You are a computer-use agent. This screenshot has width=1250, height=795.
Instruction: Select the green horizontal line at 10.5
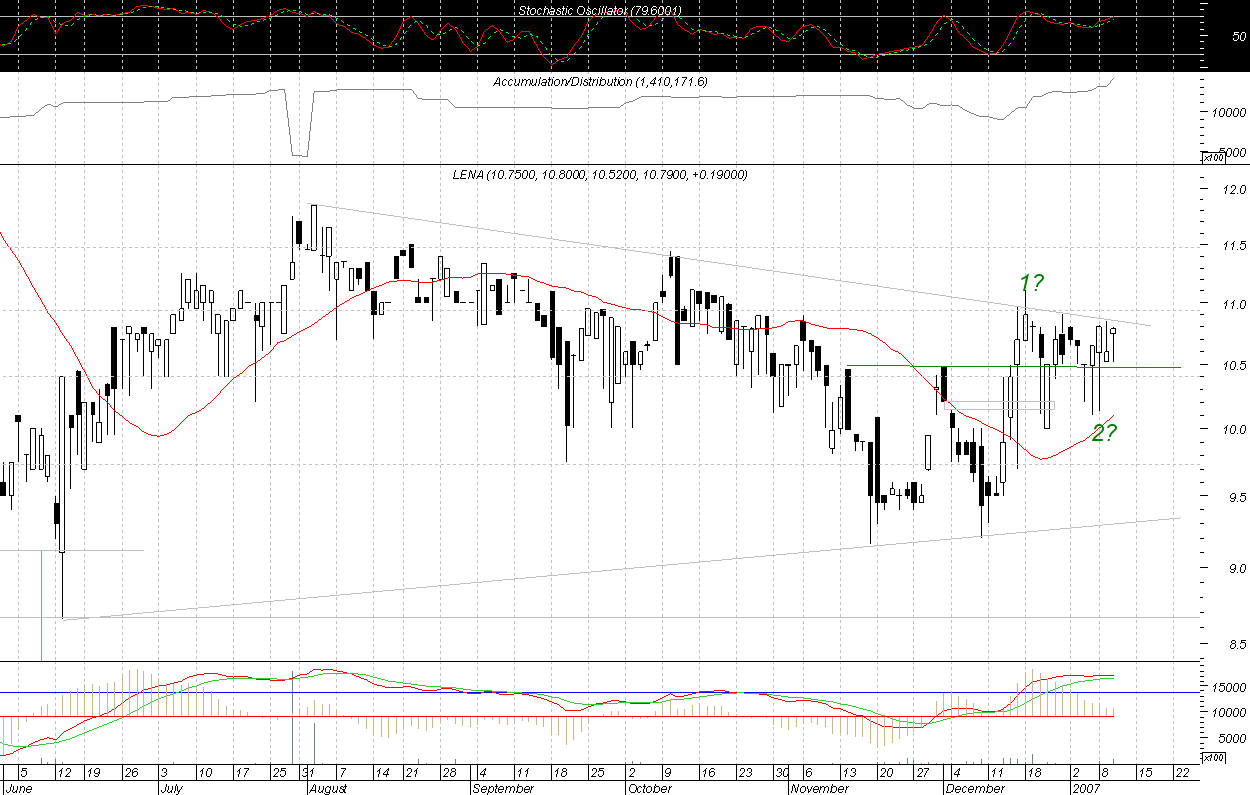click(x=1013, y=366)
